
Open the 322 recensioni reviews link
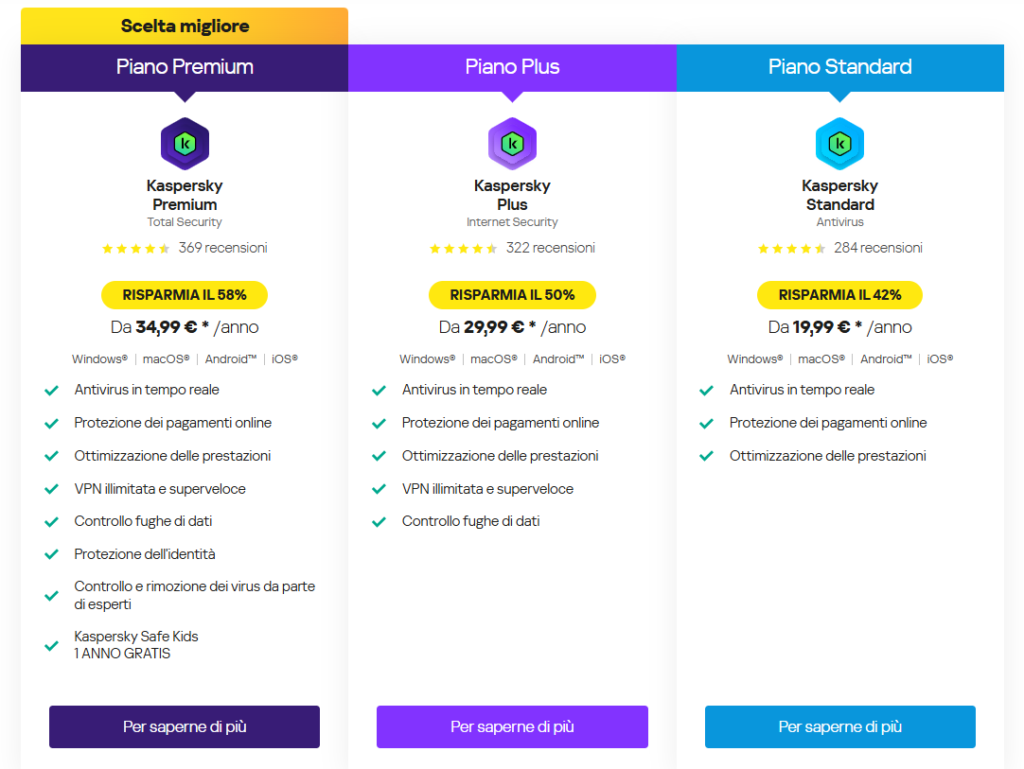[551, 248]
